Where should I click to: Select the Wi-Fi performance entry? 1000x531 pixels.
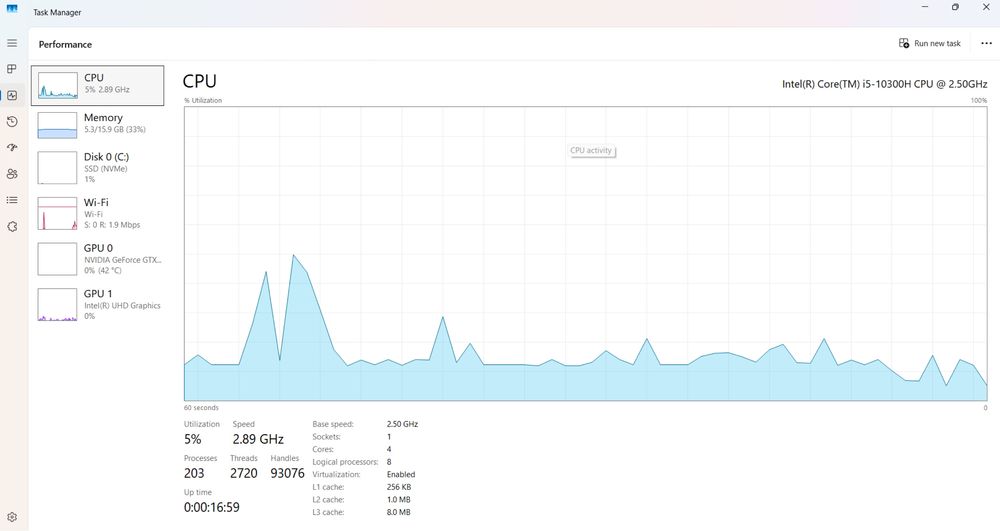(98, 213)
